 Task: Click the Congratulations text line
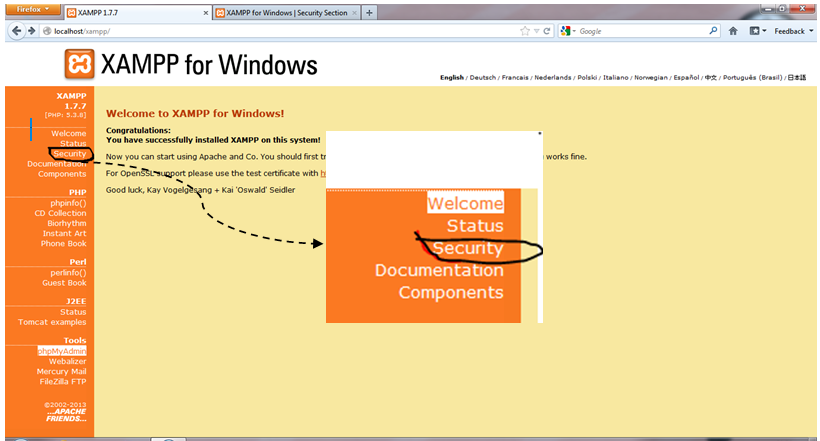(138, 130)
